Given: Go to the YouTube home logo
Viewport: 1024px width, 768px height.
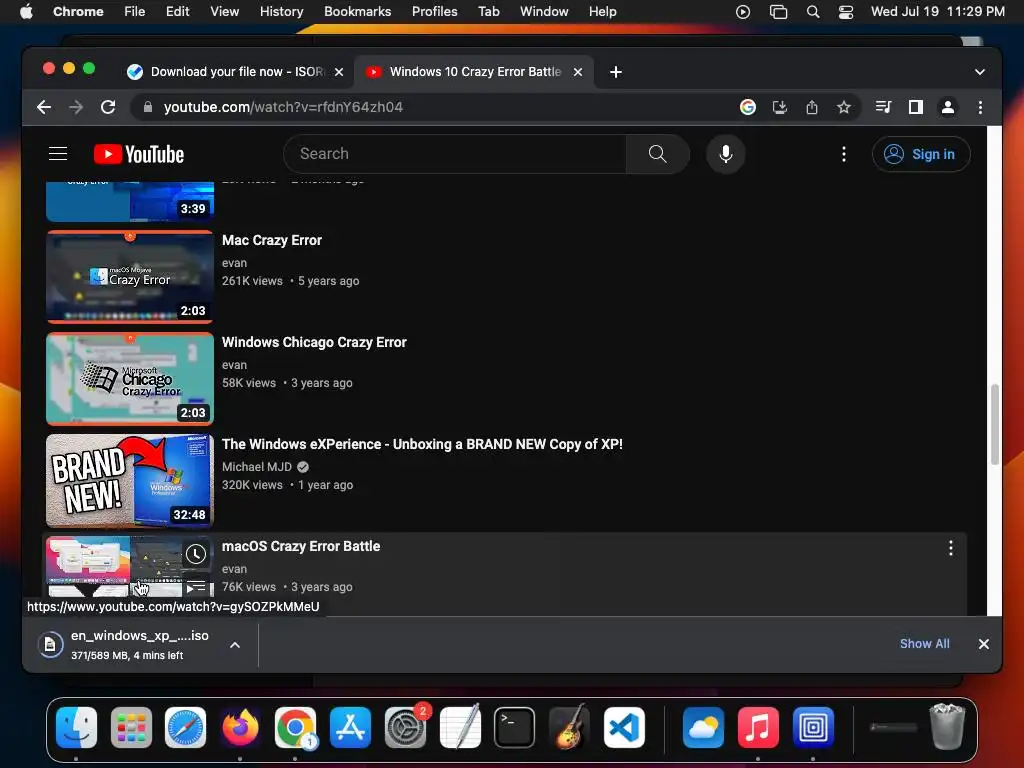Looking at the screenshot, I should [x=139, y=154].
